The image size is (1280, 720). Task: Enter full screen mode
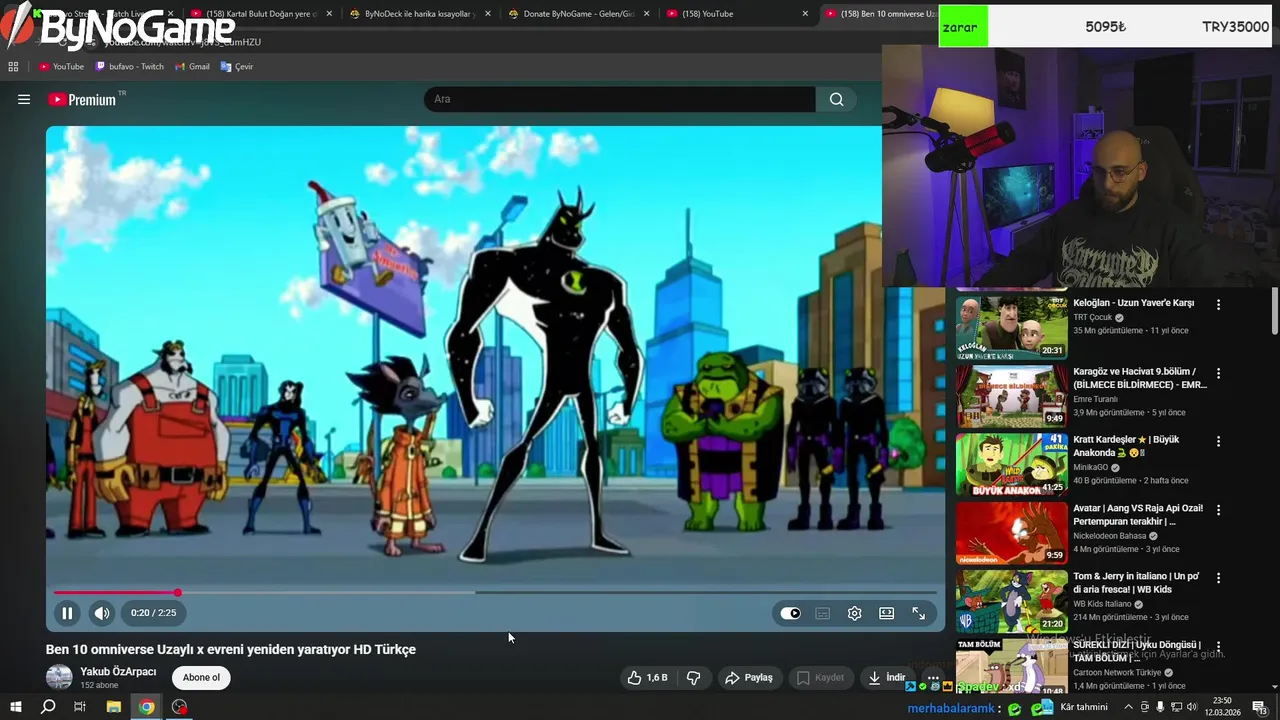tap(919, 613)
